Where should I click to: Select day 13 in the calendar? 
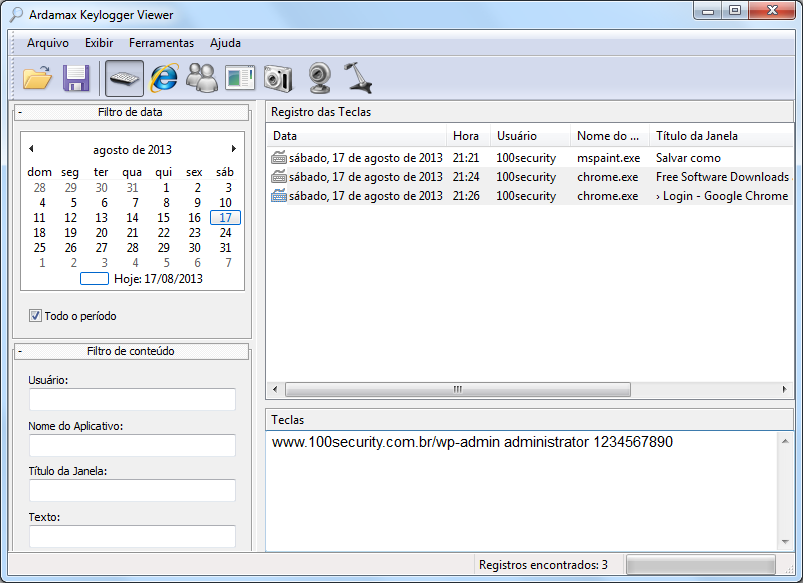(101, 218)
